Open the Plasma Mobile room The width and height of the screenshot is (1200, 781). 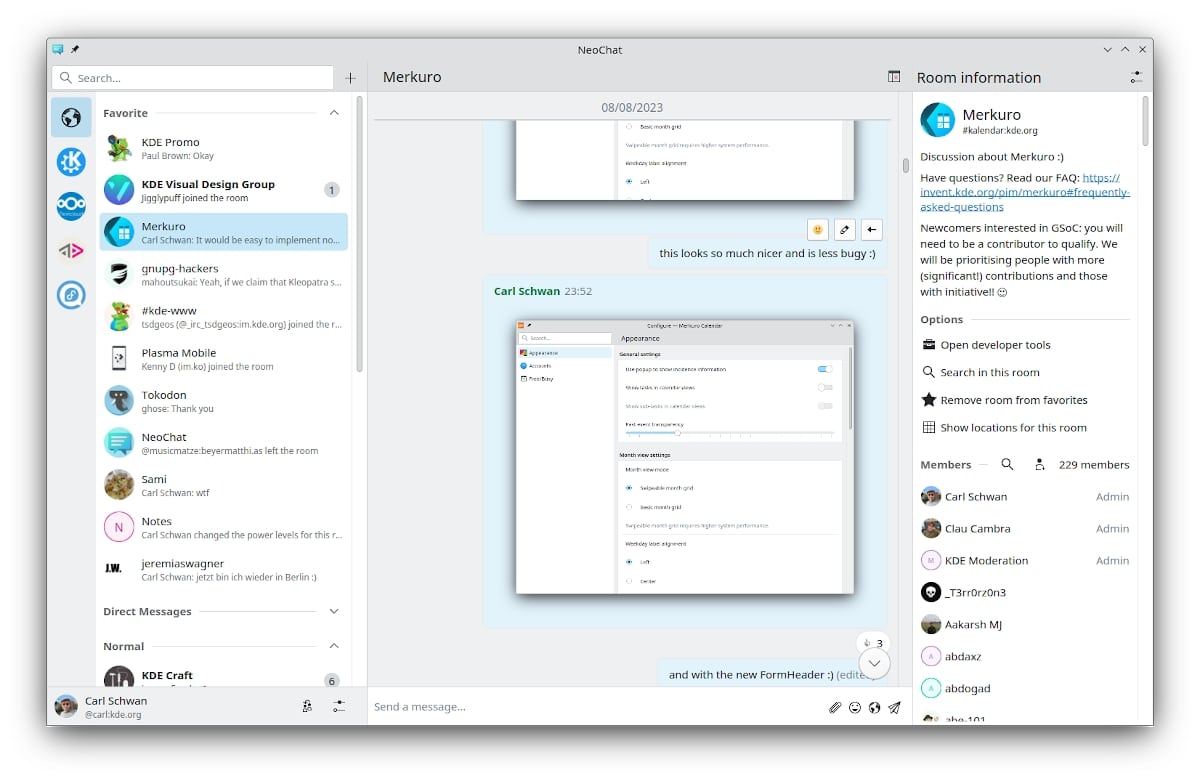click(x=224, y=358)
